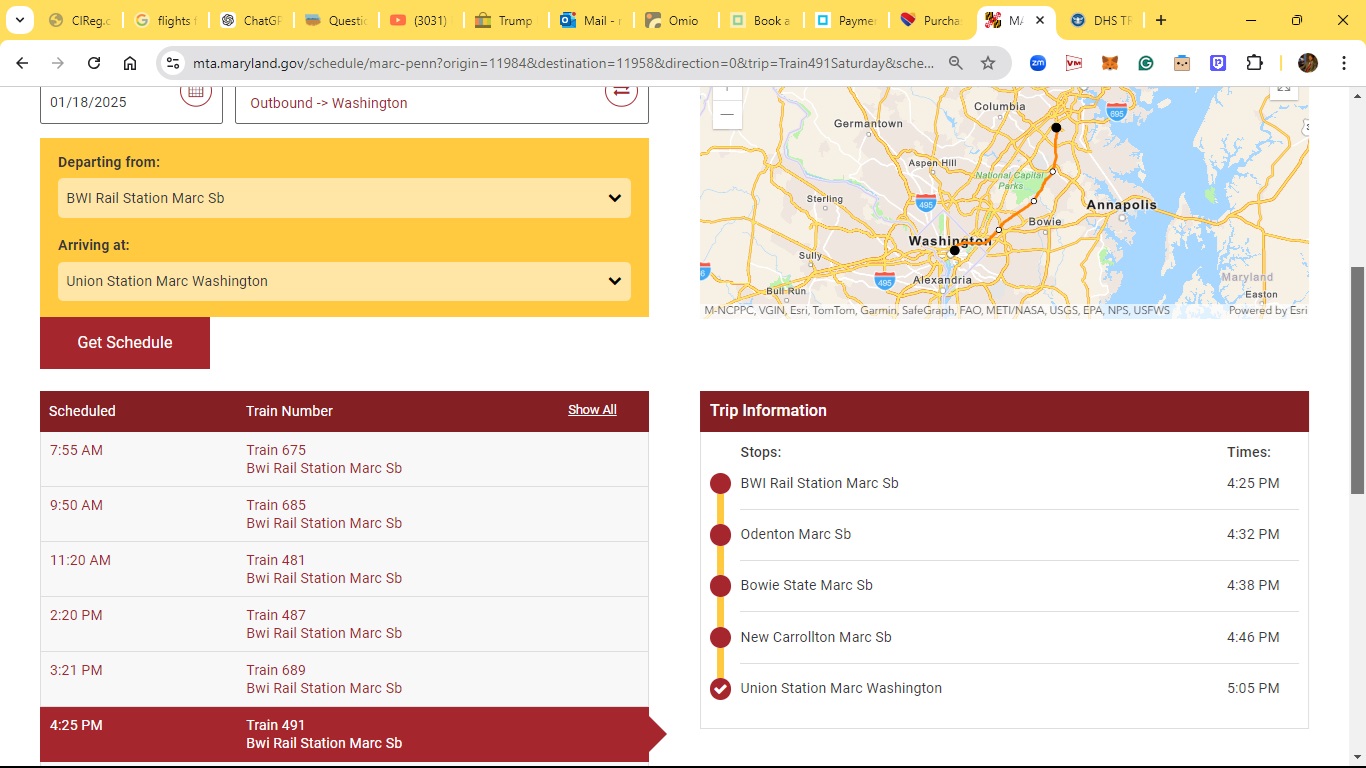Close the active MTA tab

[1040, 20]
